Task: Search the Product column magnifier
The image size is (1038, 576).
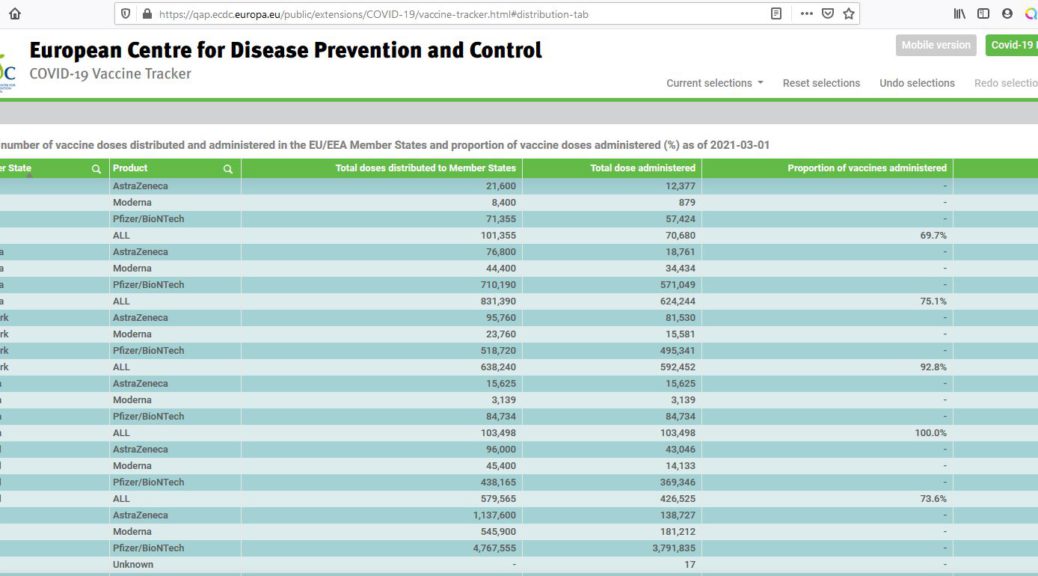Action: pyautogui.click(x=228, y=169)
